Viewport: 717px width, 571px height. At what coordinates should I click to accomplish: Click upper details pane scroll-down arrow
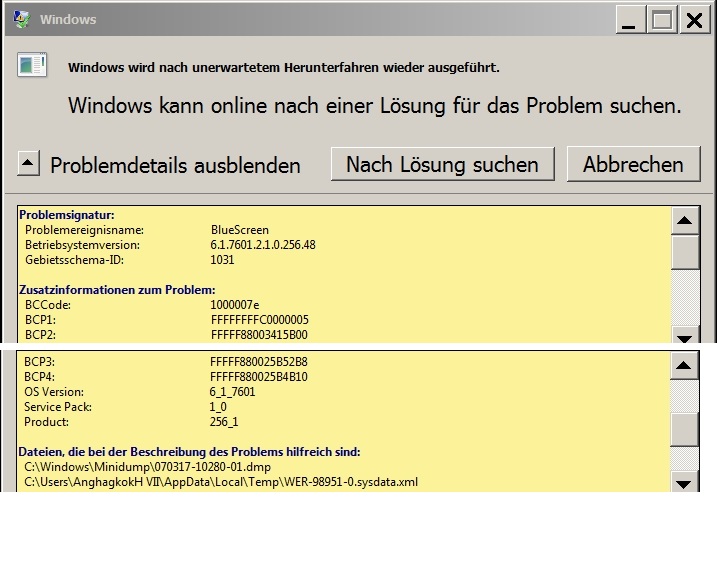pyautogui.click(x=685, y=336)
